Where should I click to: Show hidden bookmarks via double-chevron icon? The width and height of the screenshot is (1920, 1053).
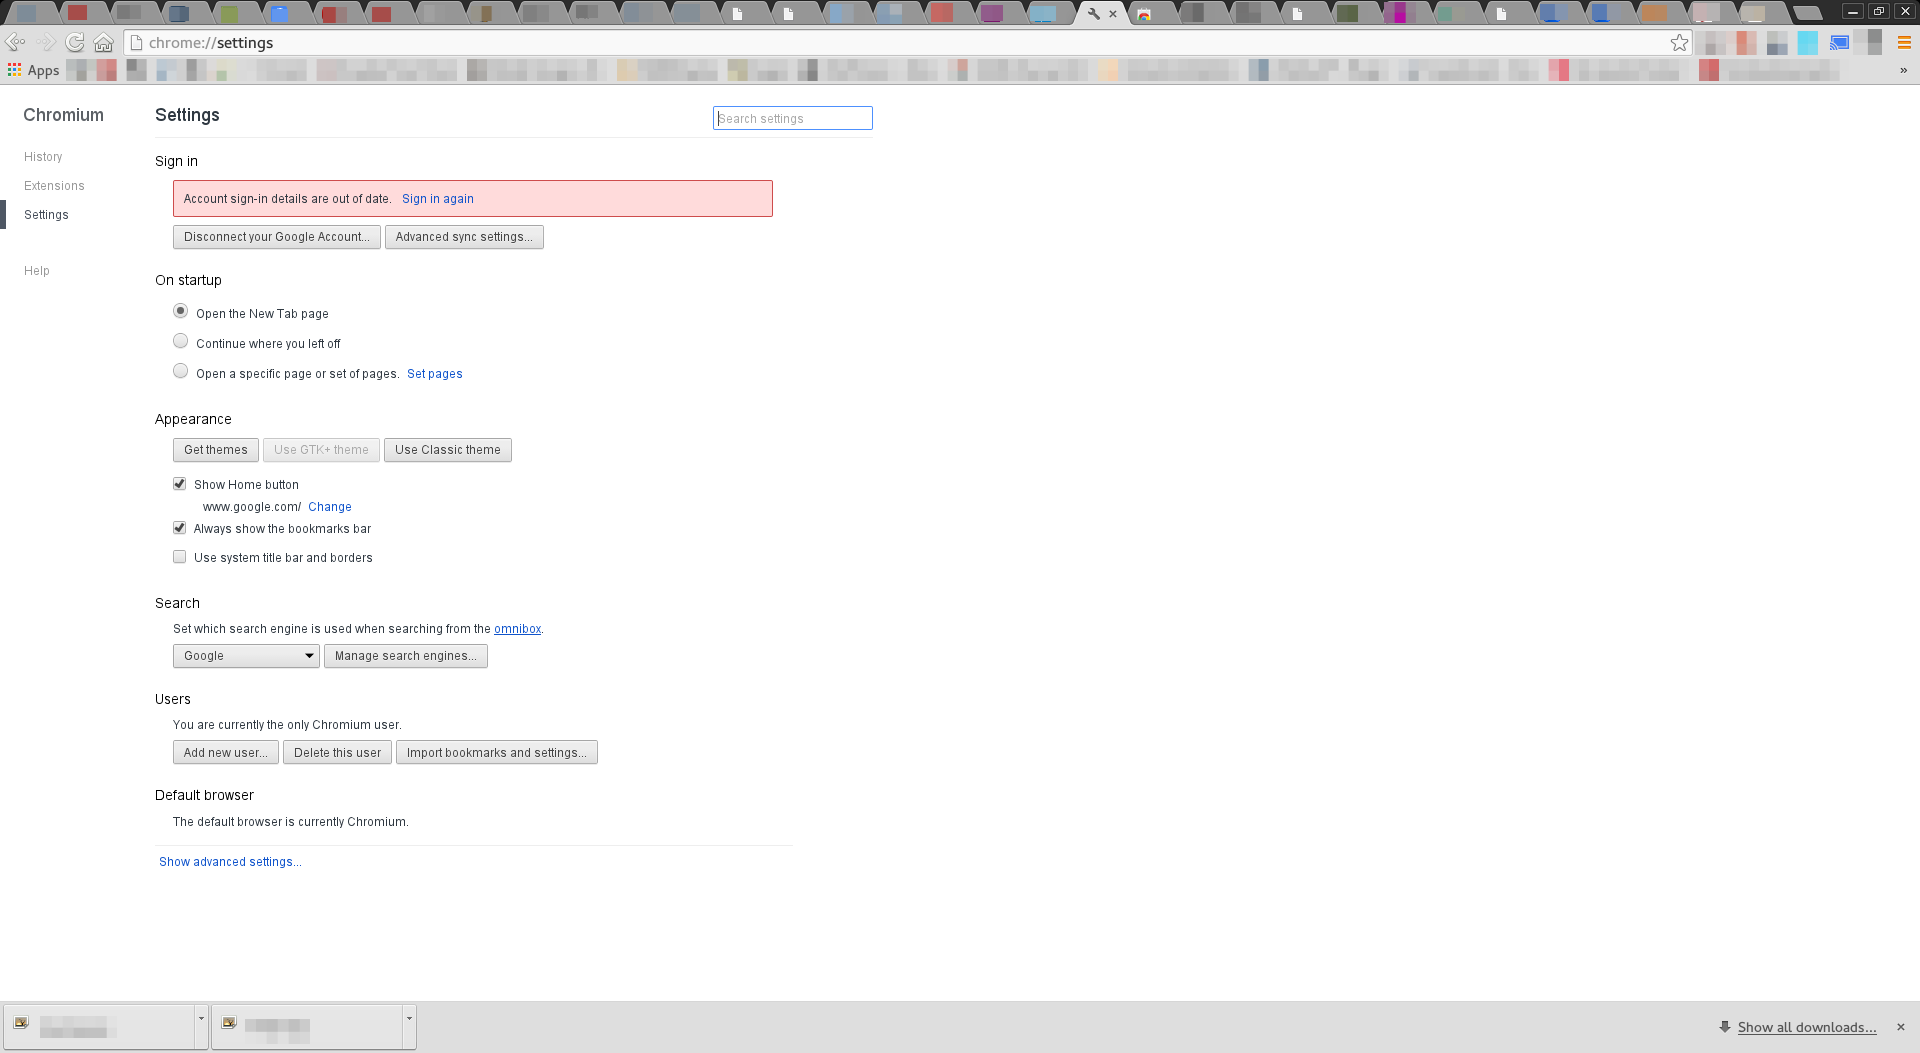[1903, 70]
